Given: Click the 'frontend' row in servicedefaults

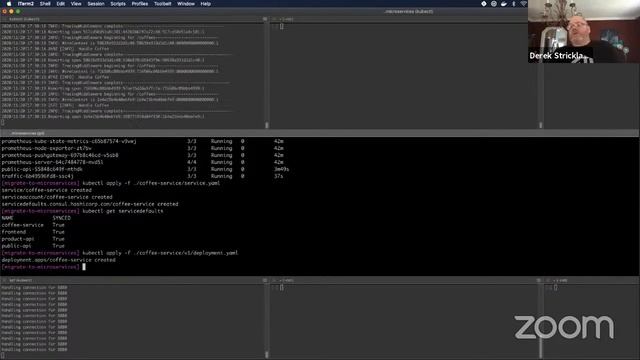Looking at the screenshot, I should [33, 232].
